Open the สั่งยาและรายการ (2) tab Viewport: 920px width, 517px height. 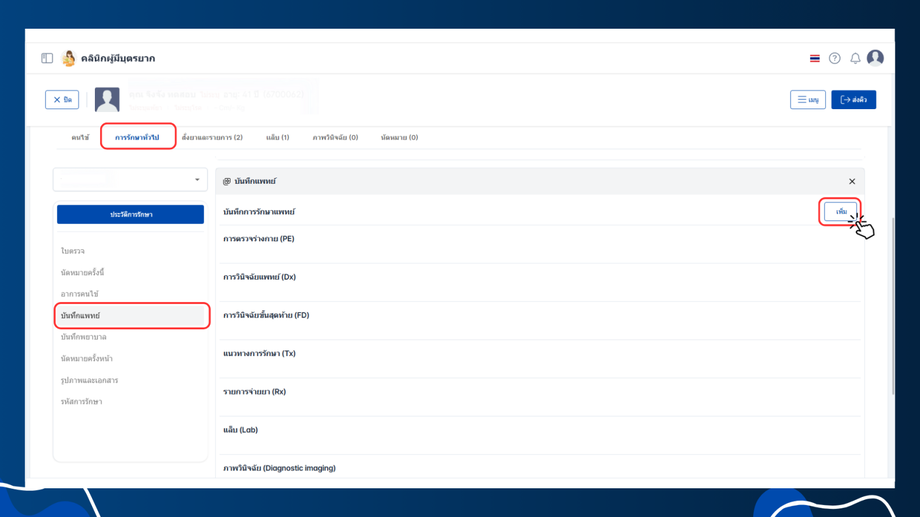(x=212, y=137)
